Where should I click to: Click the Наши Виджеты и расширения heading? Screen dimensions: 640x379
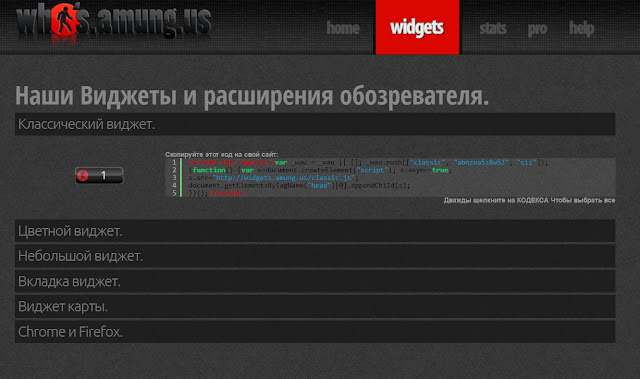click(252, 95)
